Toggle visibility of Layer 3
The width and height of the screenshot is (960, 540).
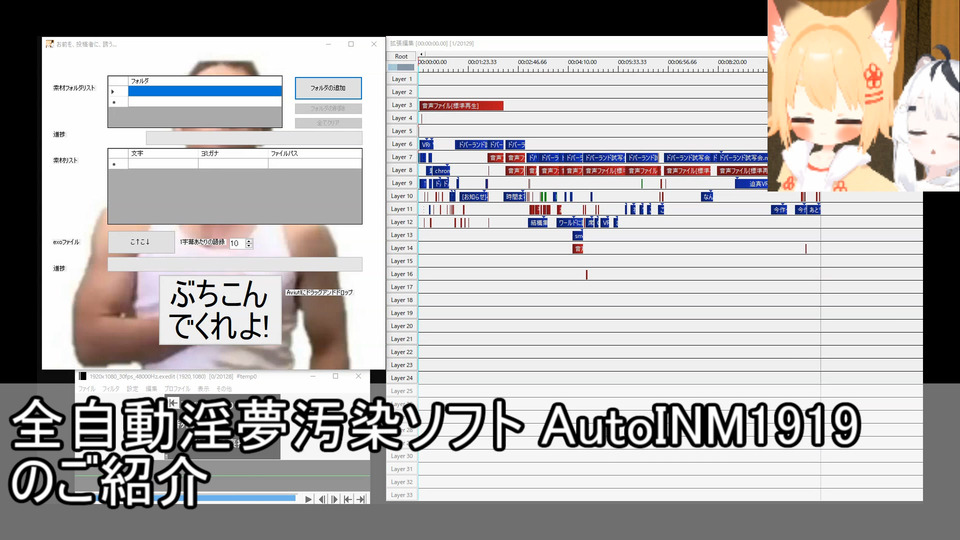(x=402, y=105)
